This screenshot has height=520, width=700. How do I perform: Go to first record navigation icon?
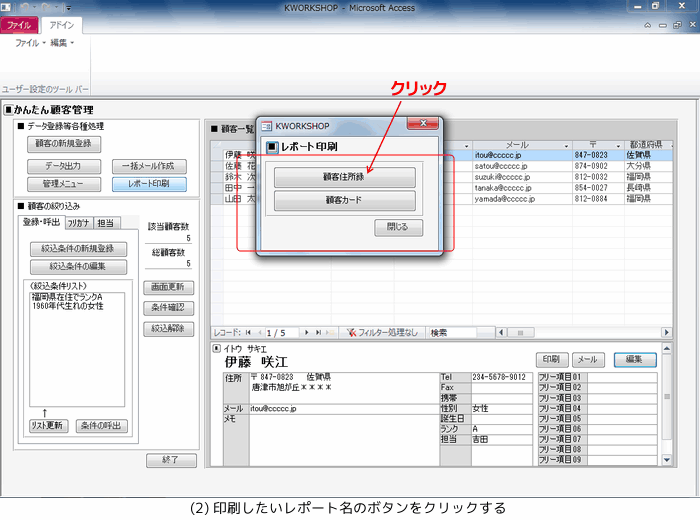point(248,333)
